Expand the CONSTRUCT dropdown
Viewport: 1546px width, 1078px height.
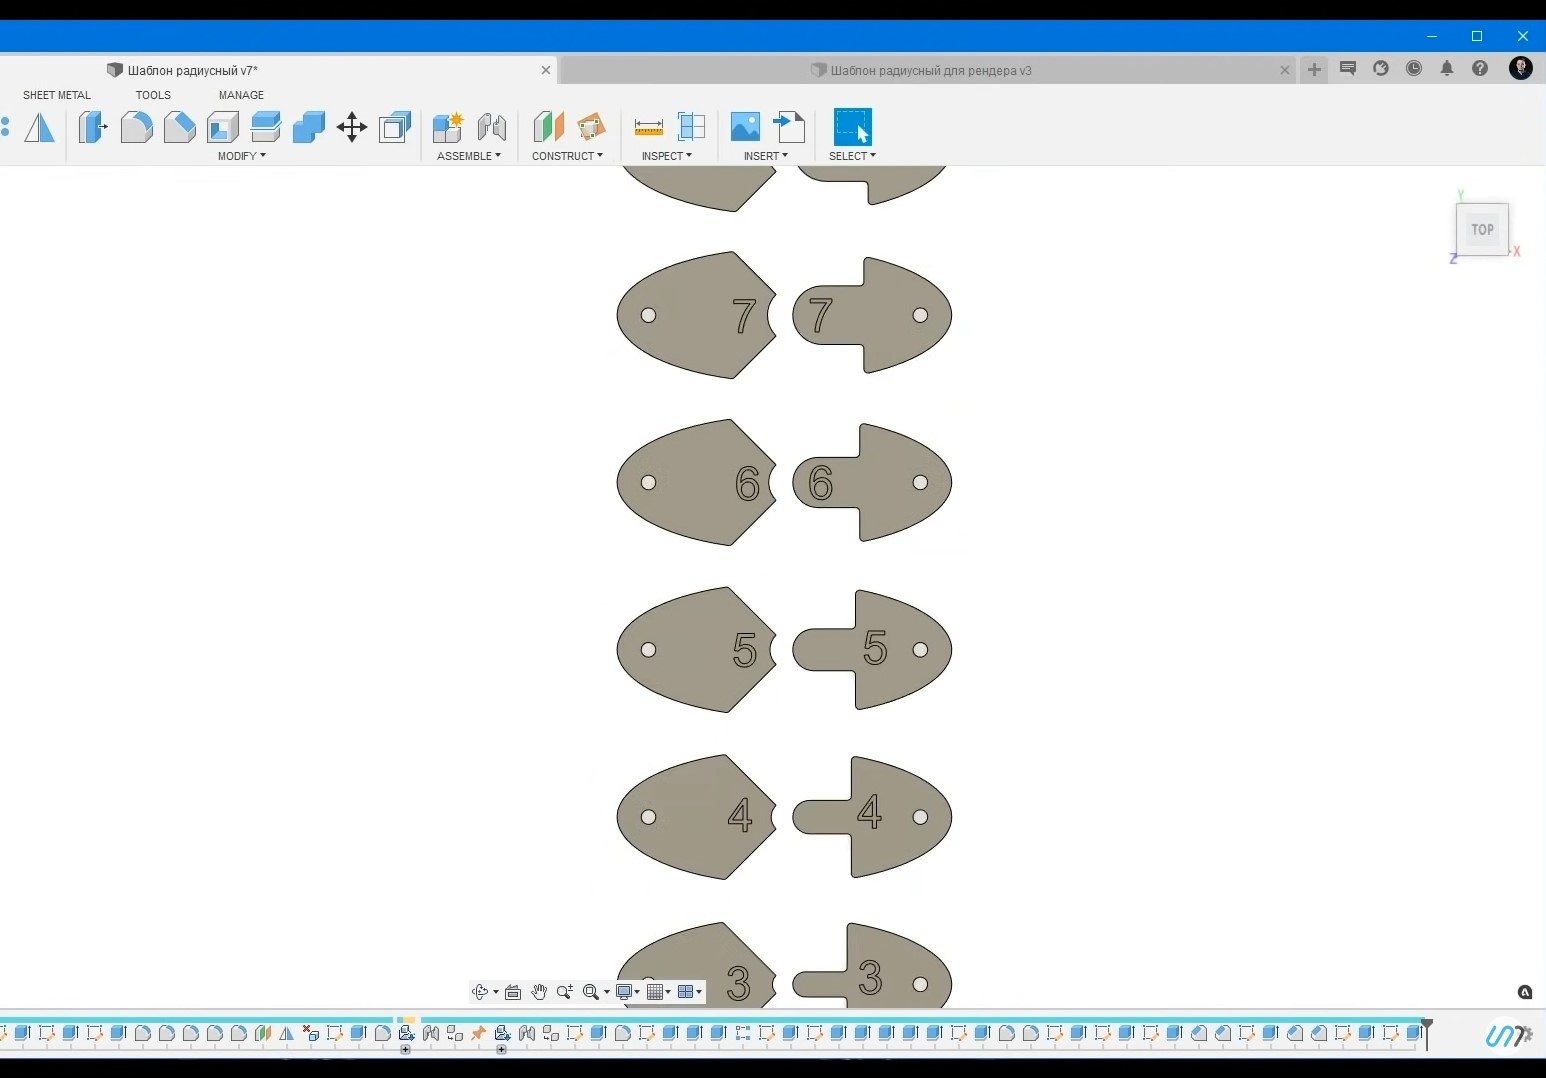567,156
